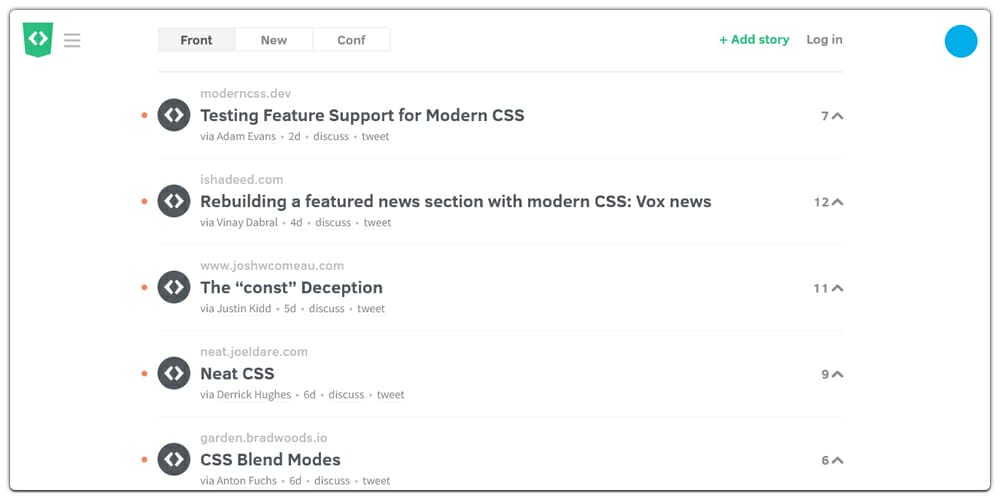Click code icon beside Testing Feature Support story
The image size is (1000, 500).
click(174, 115)
